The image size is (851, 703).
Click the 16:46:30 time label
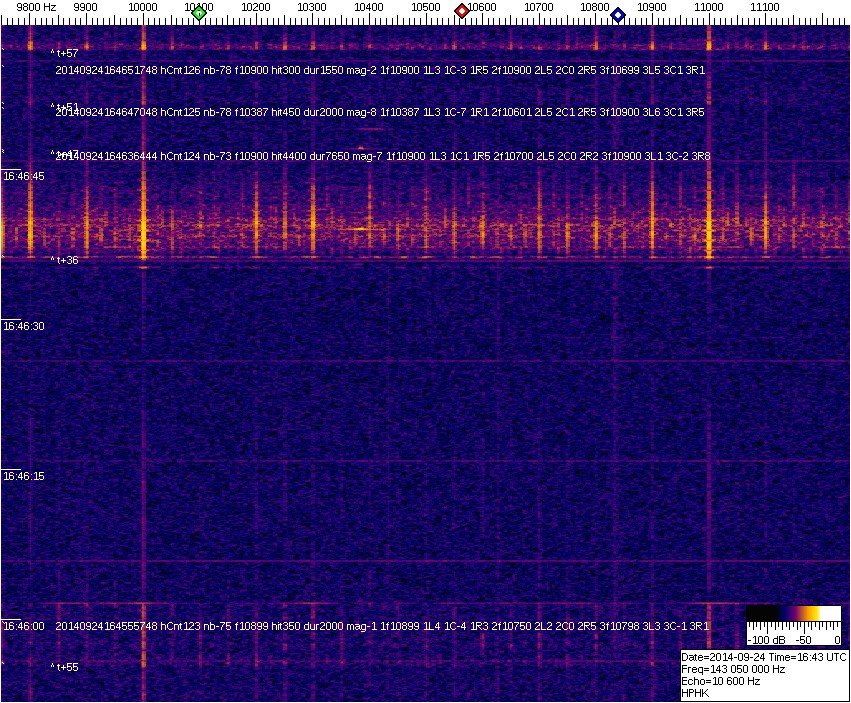(x=24, y=326)
